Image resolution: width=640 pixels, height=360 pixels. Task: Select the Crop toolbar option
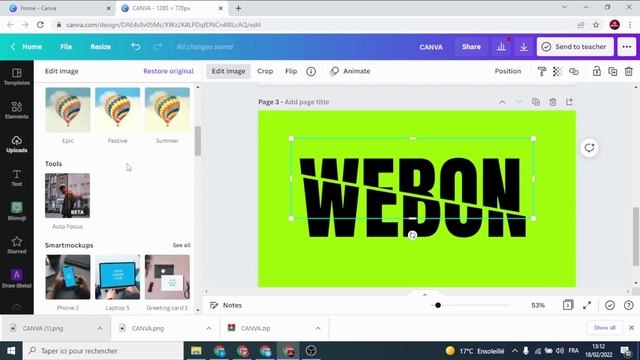[x=265, y=71]
